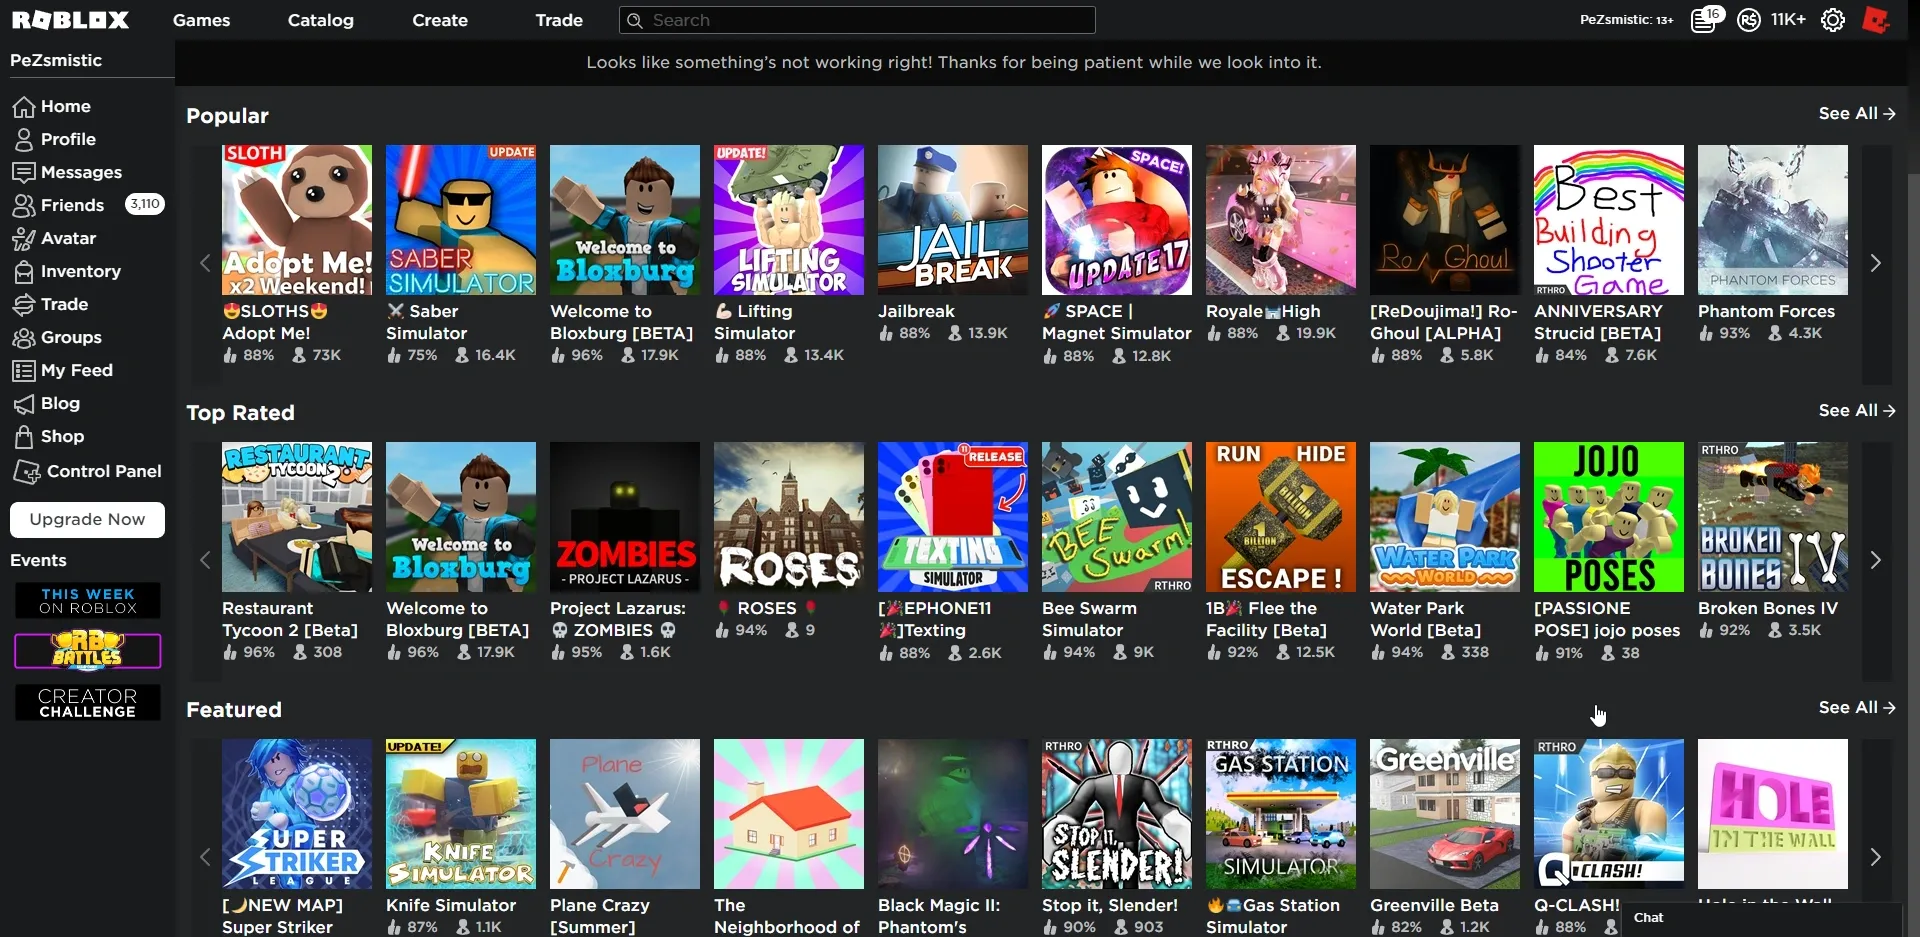Image resolution: width=1920 pixels, height=937 pixels.
Task: Click the PeZsmistic username in sidebar
Action: pos(56,60)
